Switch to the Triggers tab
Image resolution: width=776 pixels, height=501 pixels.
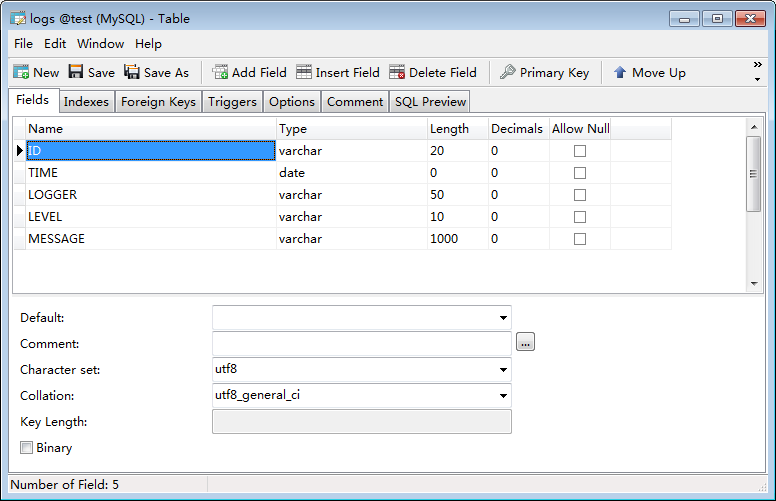(232, 101)
